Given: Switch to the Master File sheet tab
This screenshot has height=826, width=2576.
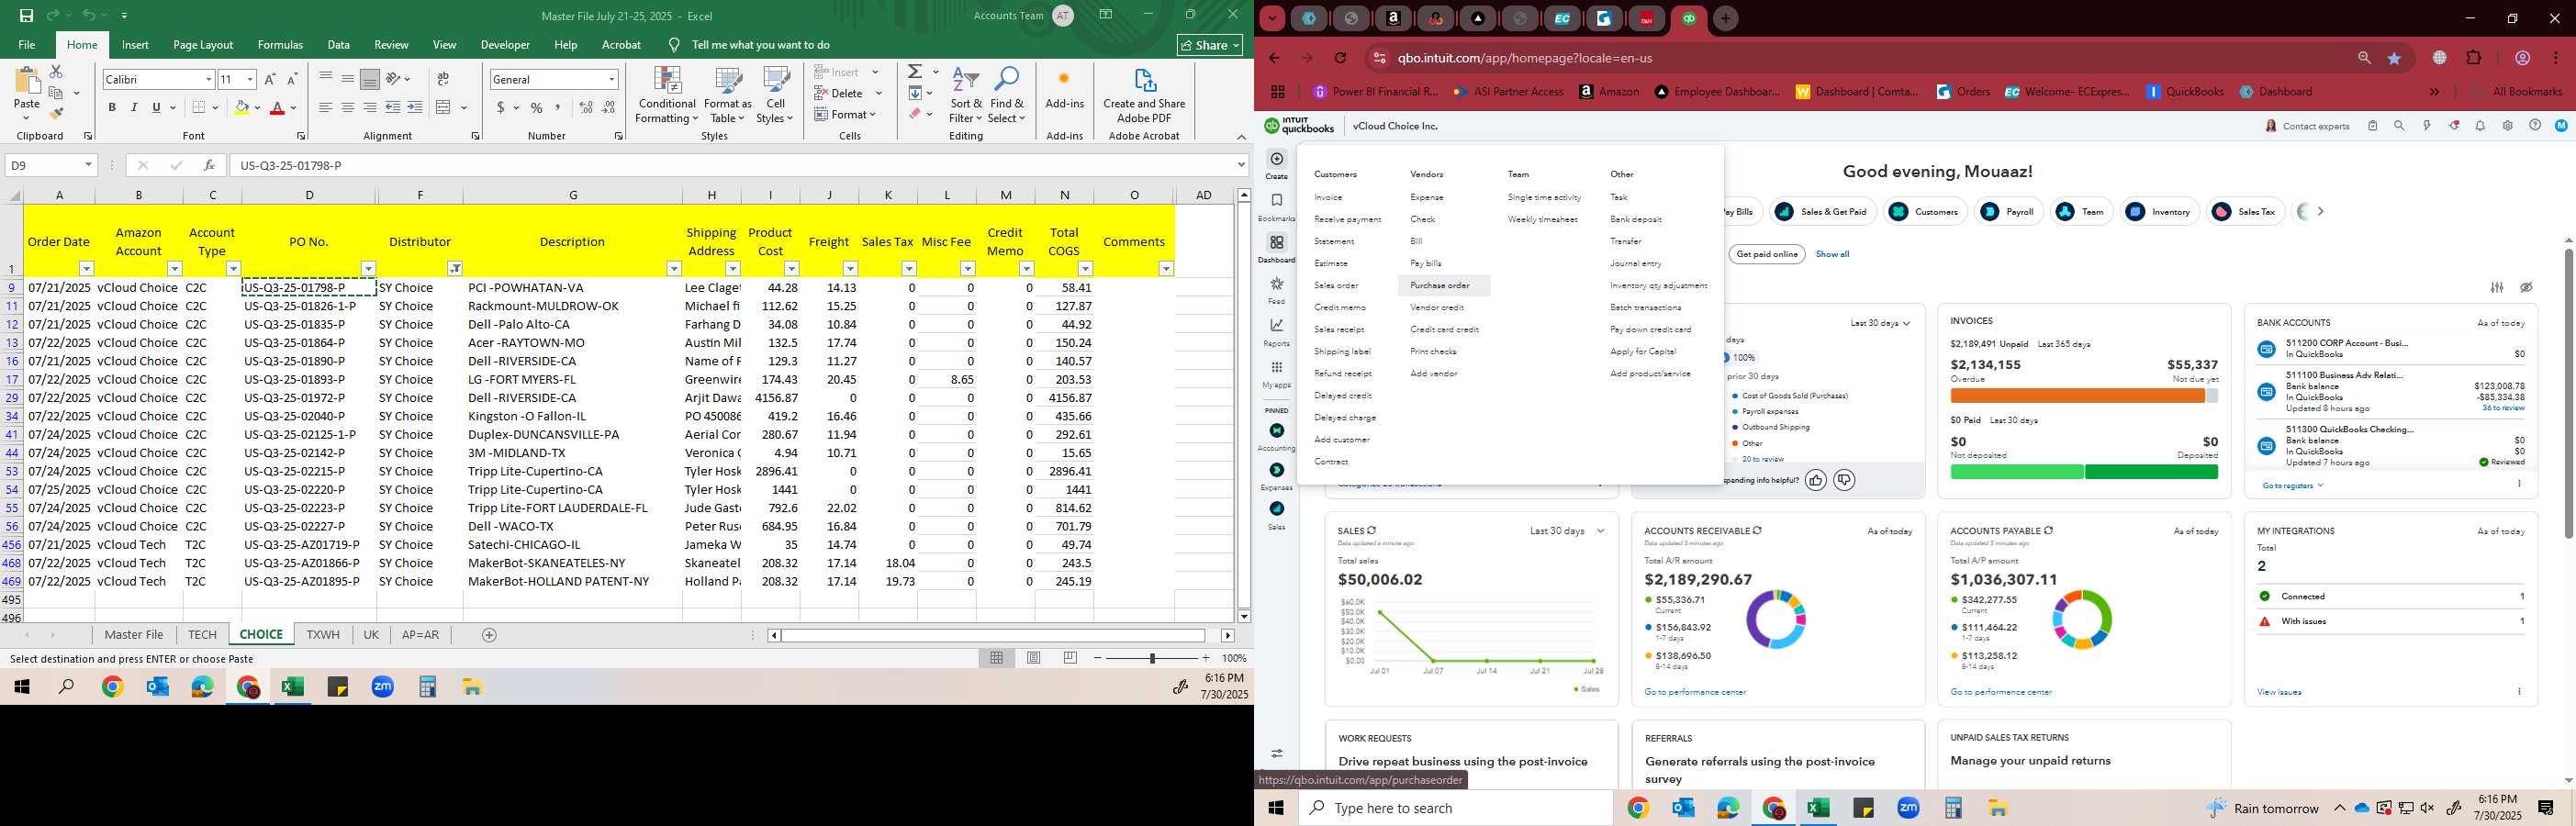Looking at the screenshot, I should click(134, 635).
